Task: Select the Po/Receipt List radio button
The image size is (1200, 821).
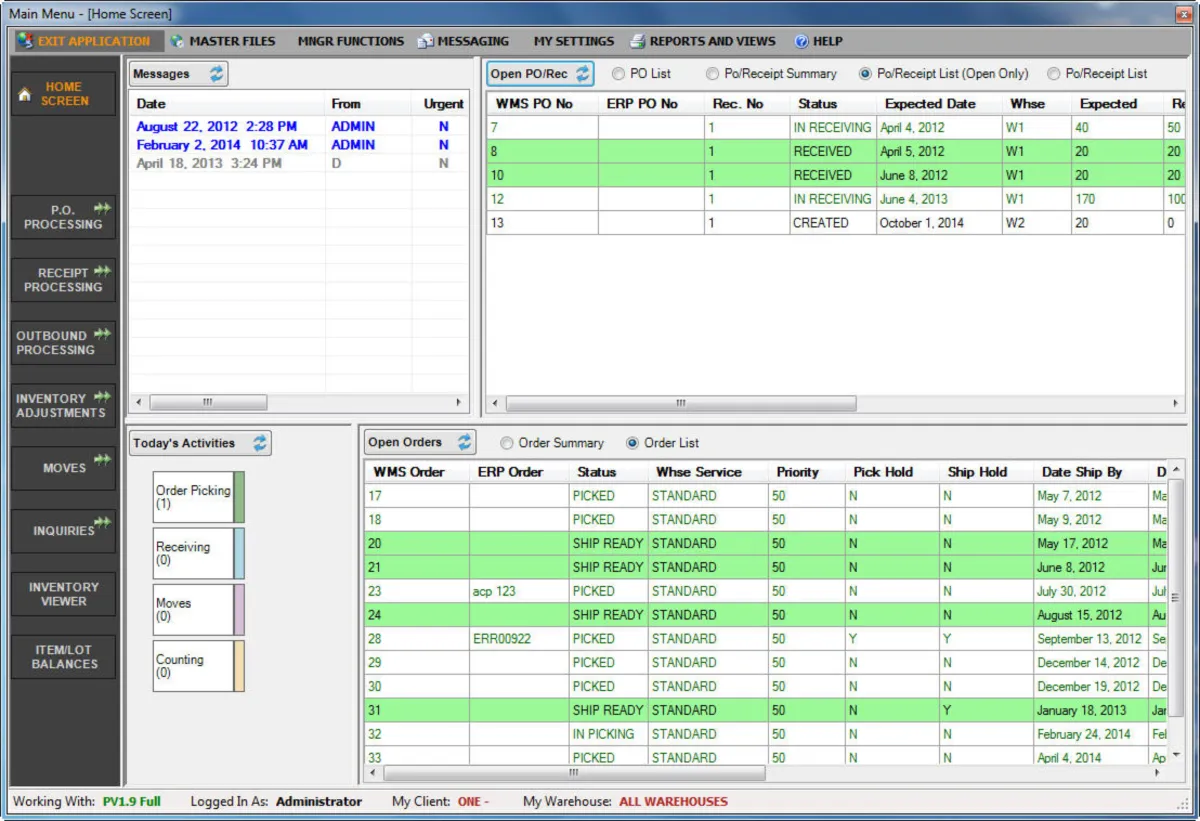Action: click(1053, 74)
